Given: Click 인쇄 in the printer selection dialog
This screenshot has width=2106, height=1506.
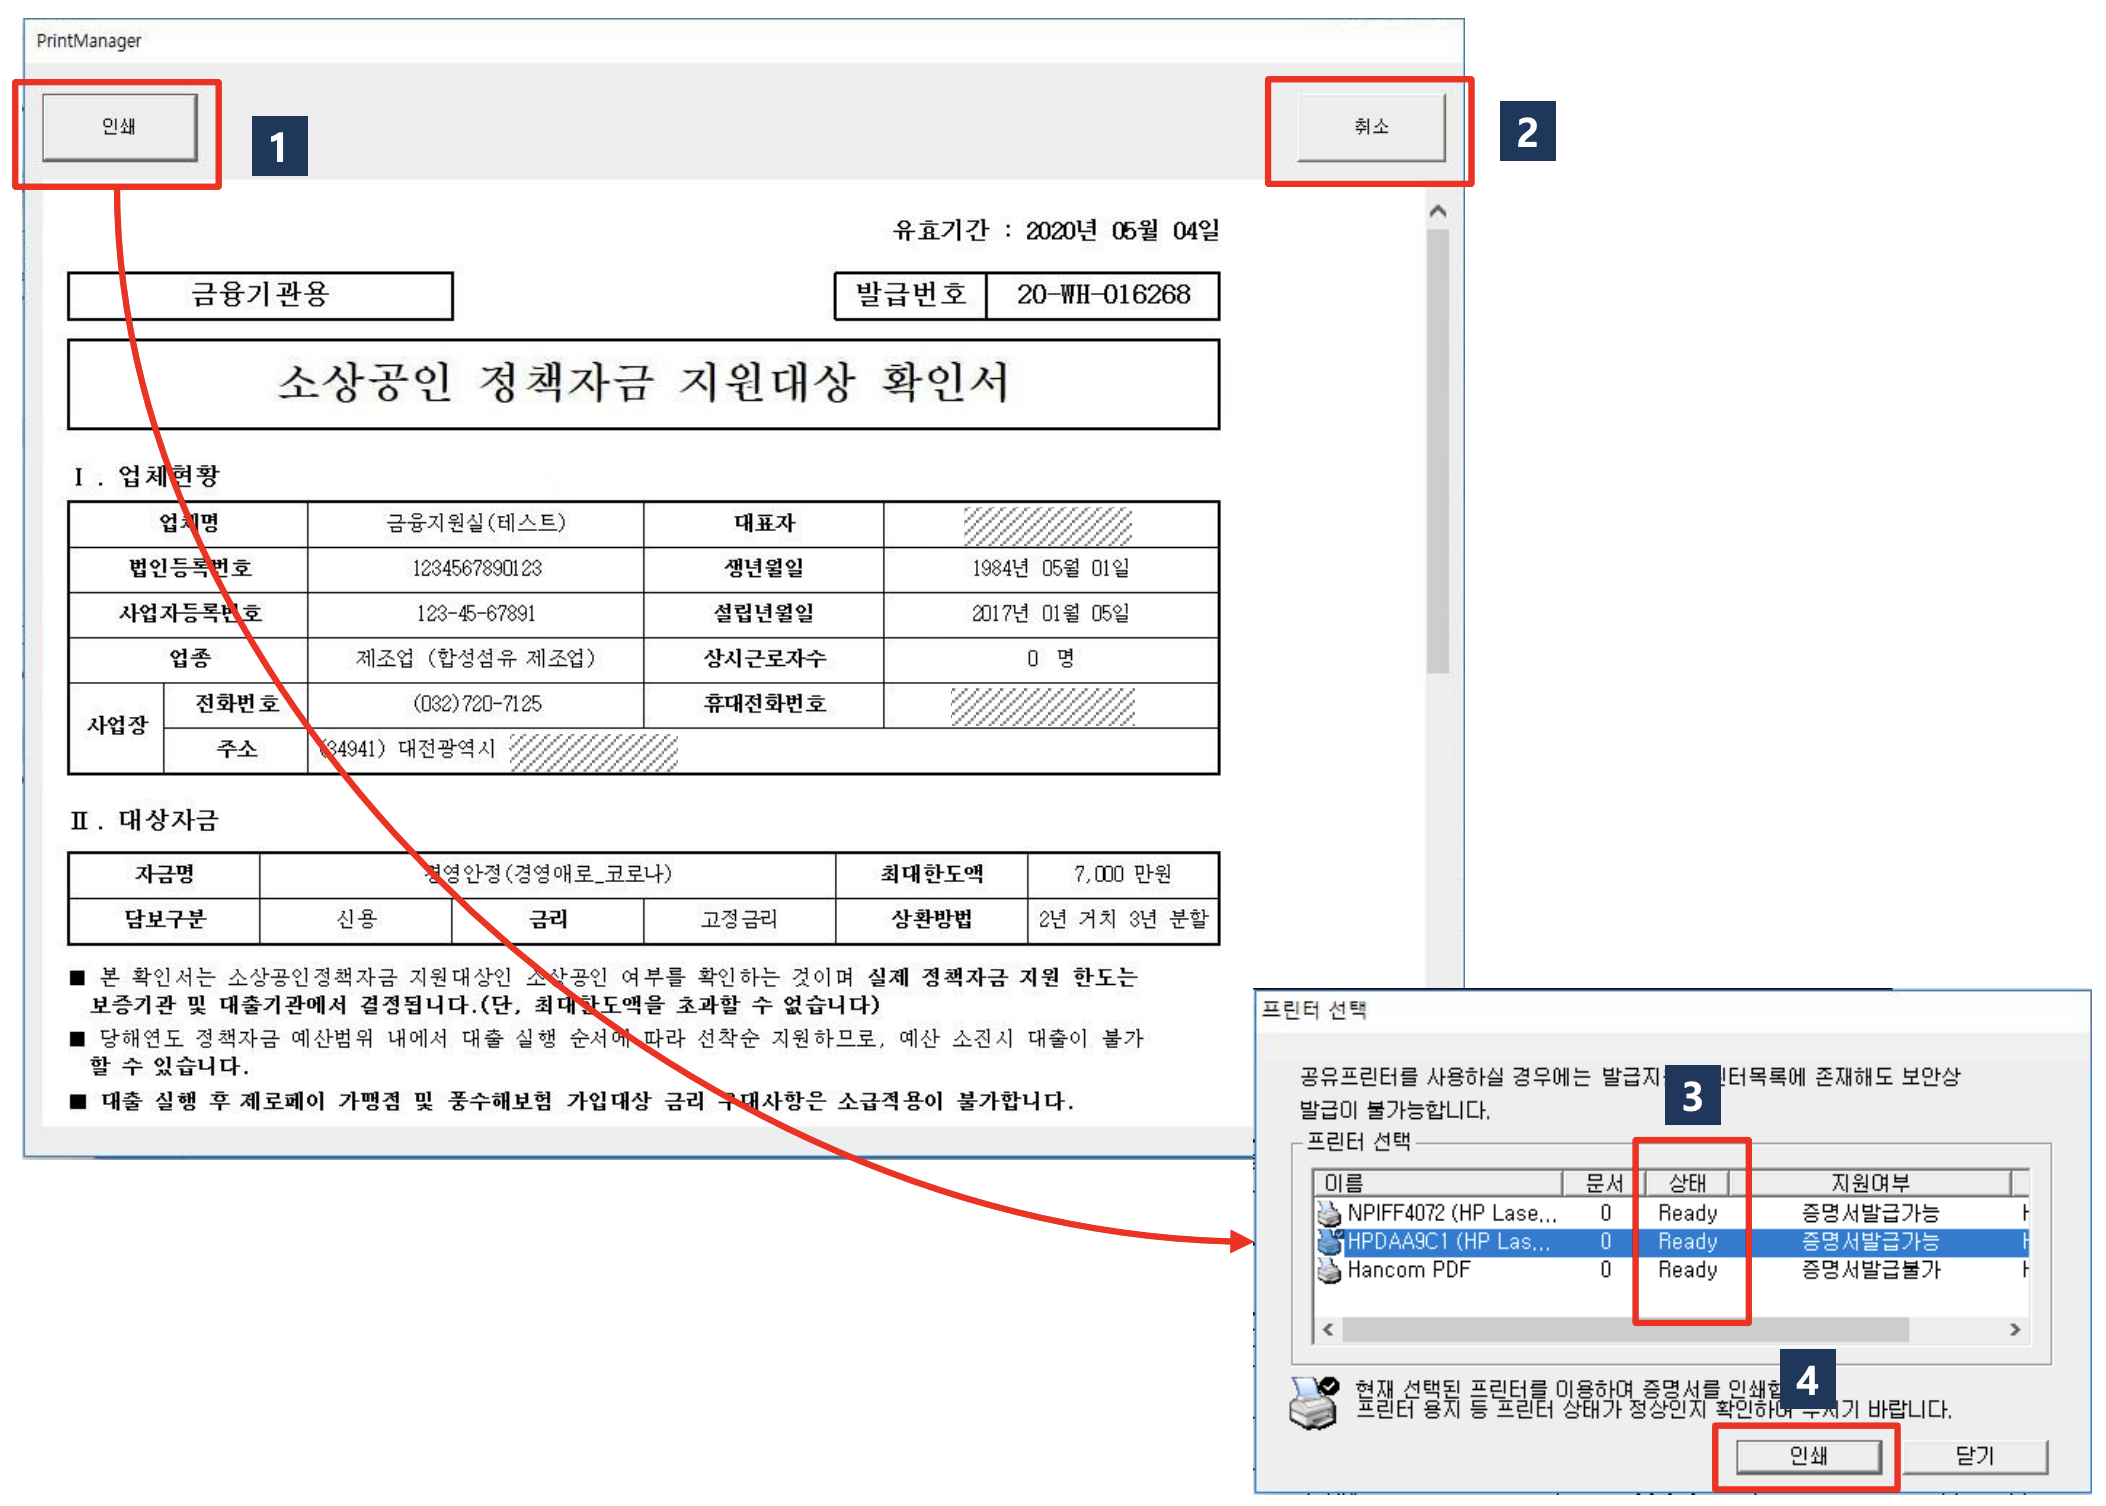Looking at the screenshot, I should coord(1807,1455).
